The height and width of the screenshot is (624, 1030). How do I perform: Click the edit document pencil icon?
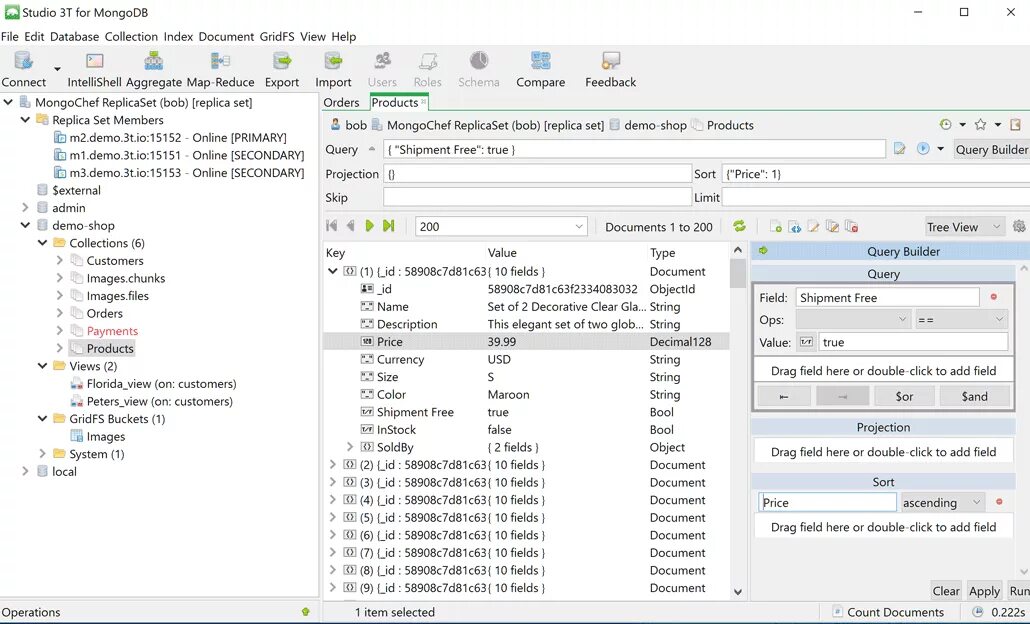(x=813, y=227)
